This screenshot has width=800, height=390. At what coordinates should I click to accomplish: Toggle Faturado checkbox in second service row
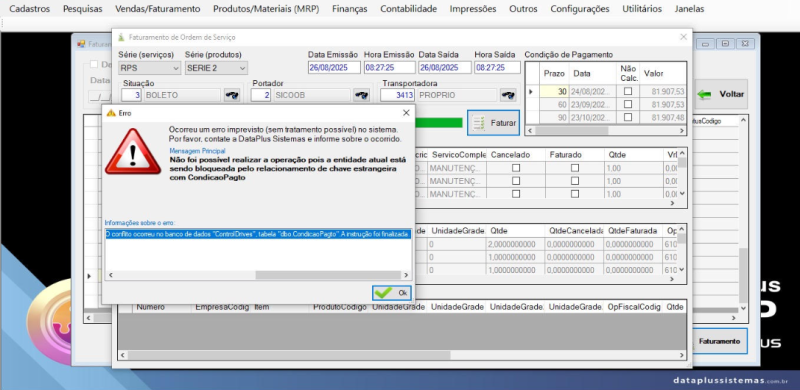[x=575, y=181]
